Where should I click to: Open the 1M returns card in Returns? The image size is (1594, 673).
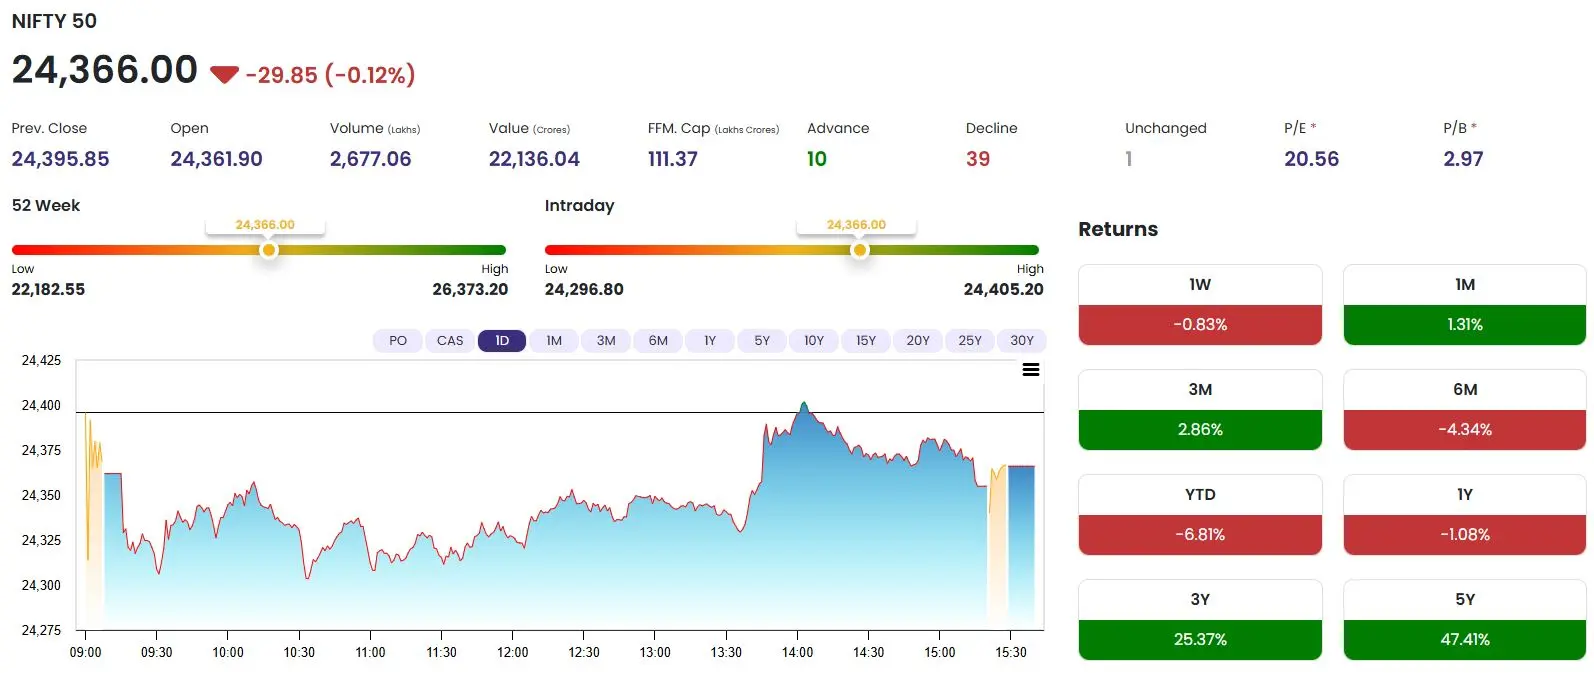pyautogui.click(x=1465, y=305)
